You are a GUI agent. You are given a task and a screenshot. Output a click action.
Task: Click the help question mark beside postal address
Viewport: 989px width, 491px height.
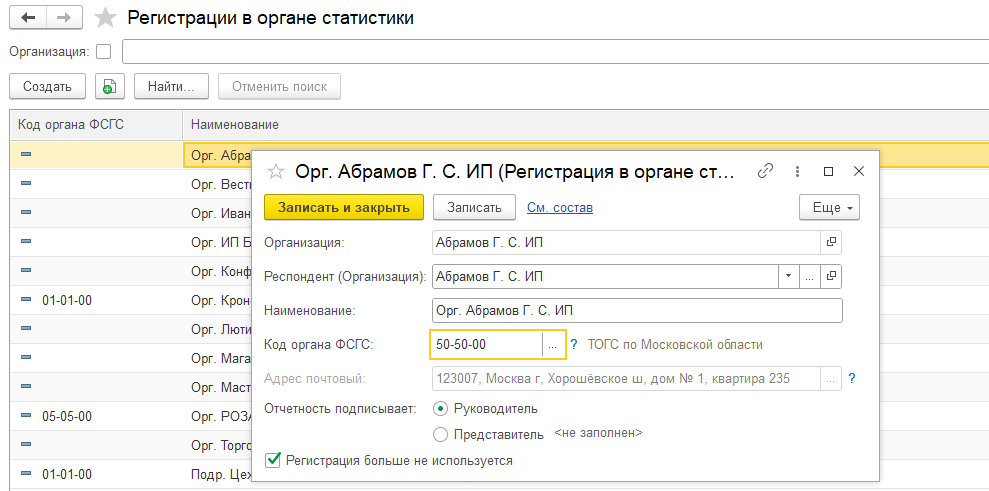click(852, 378)
